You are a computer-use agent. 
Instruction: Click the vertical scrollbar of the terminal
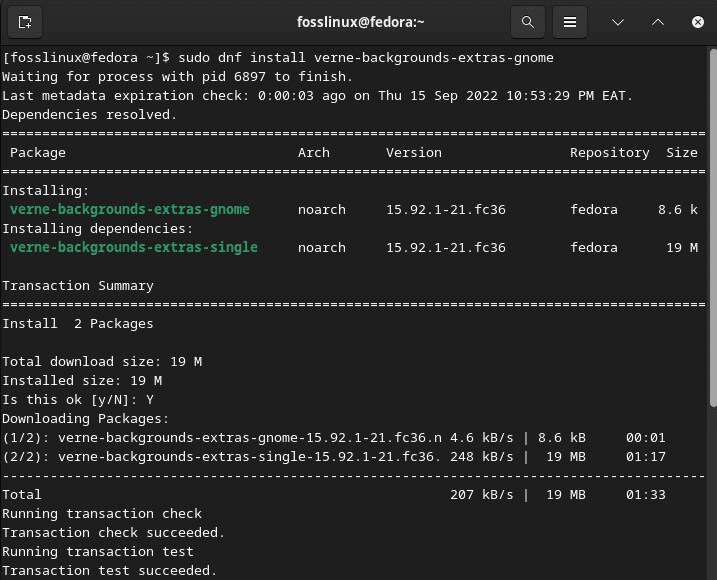(713, 227)
